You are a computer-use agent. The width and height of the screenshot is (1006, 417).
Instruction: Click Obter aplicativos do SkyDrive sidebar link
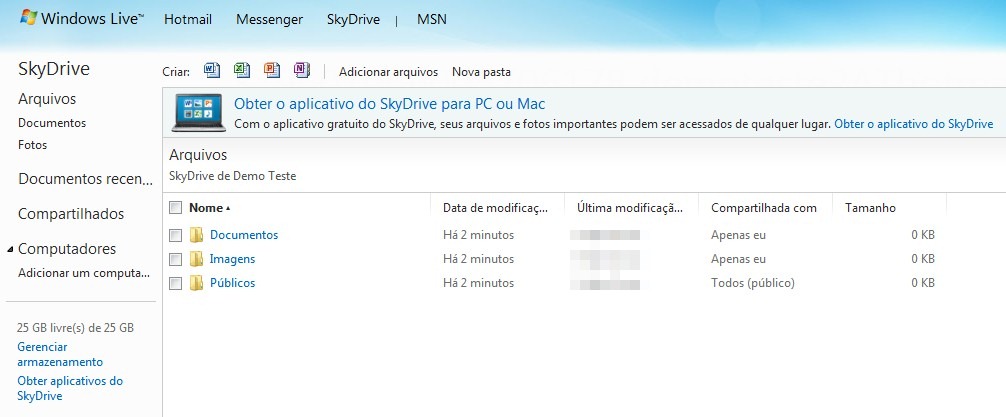coord(70,388)
